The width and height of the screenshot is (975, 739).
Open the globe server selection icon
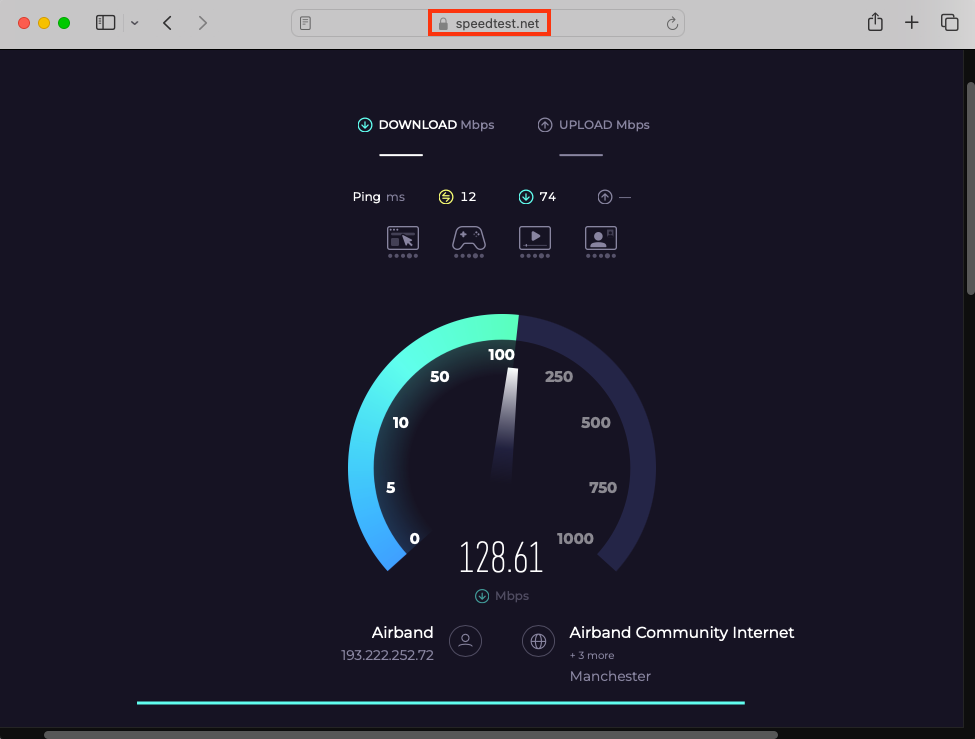538,641
